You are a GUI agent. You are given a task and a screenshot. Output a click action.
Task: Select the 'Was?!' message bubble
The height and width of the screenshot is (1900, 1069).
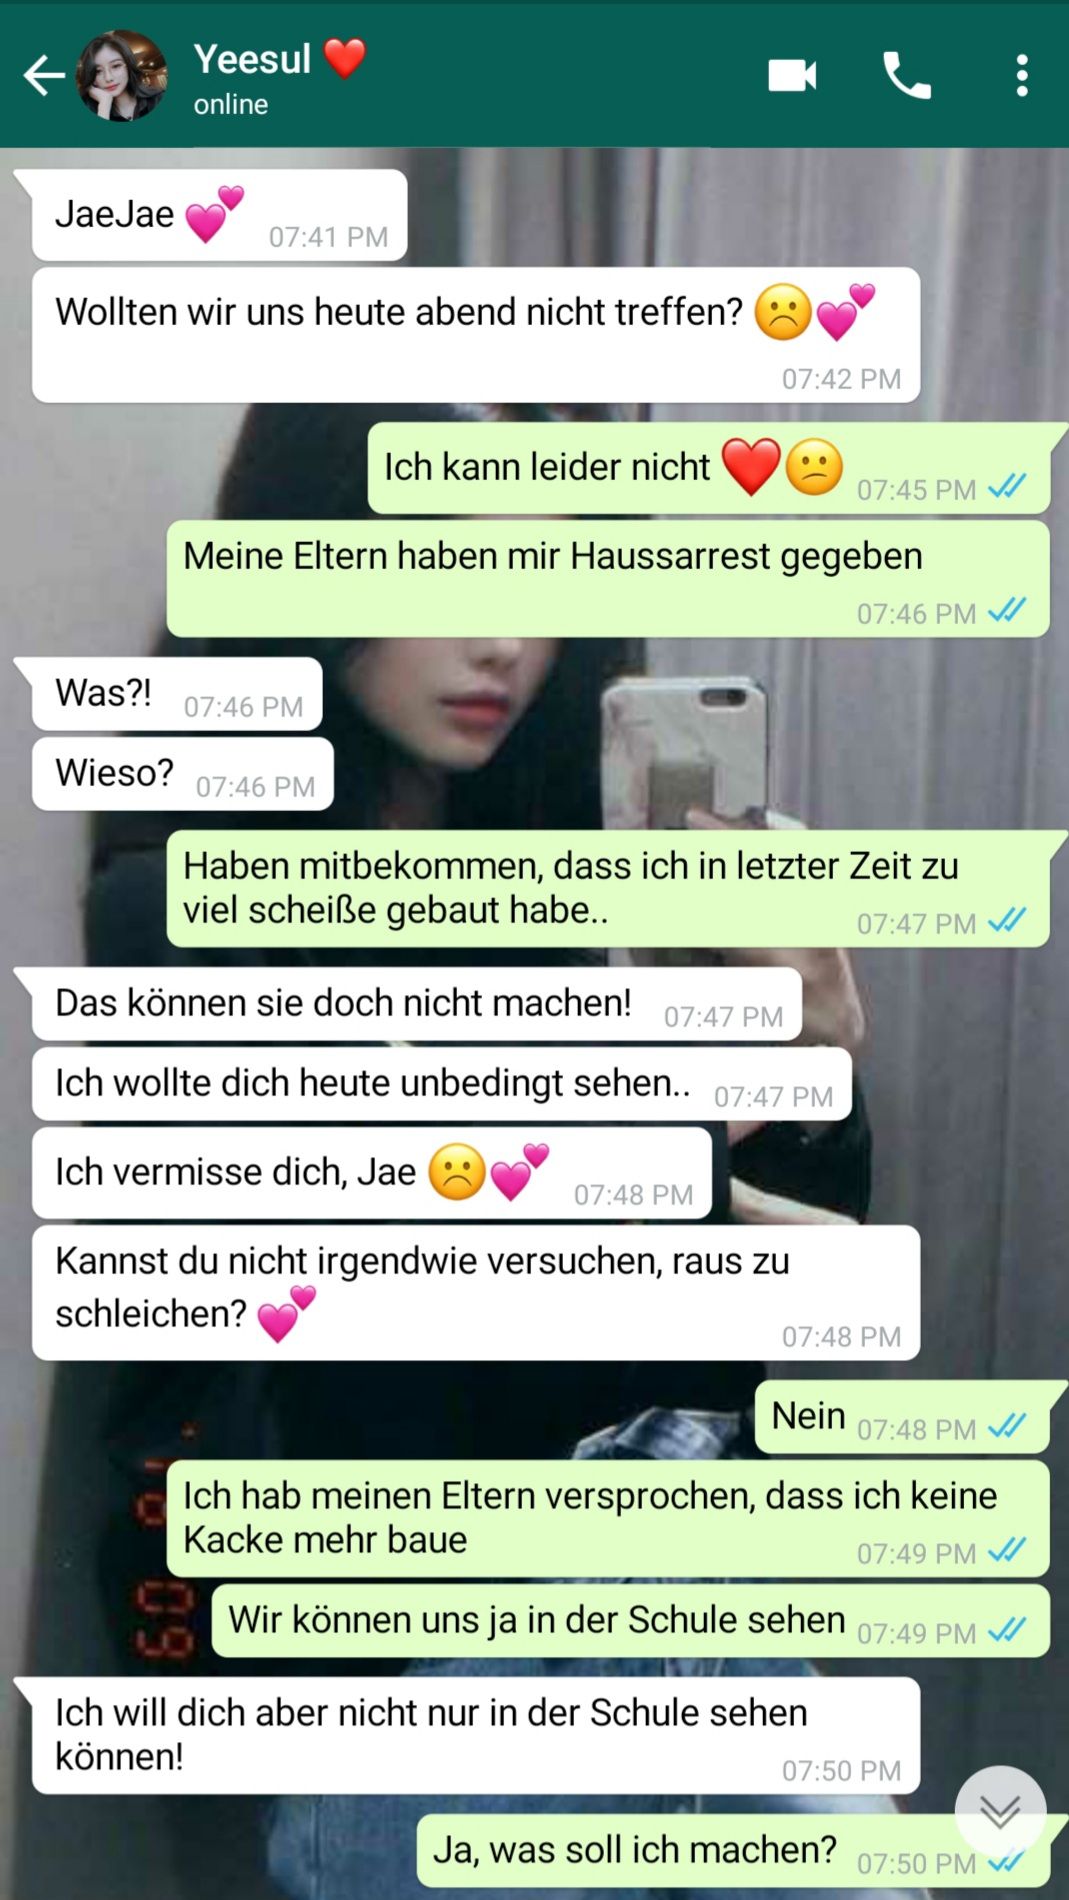tap(177, 694)
